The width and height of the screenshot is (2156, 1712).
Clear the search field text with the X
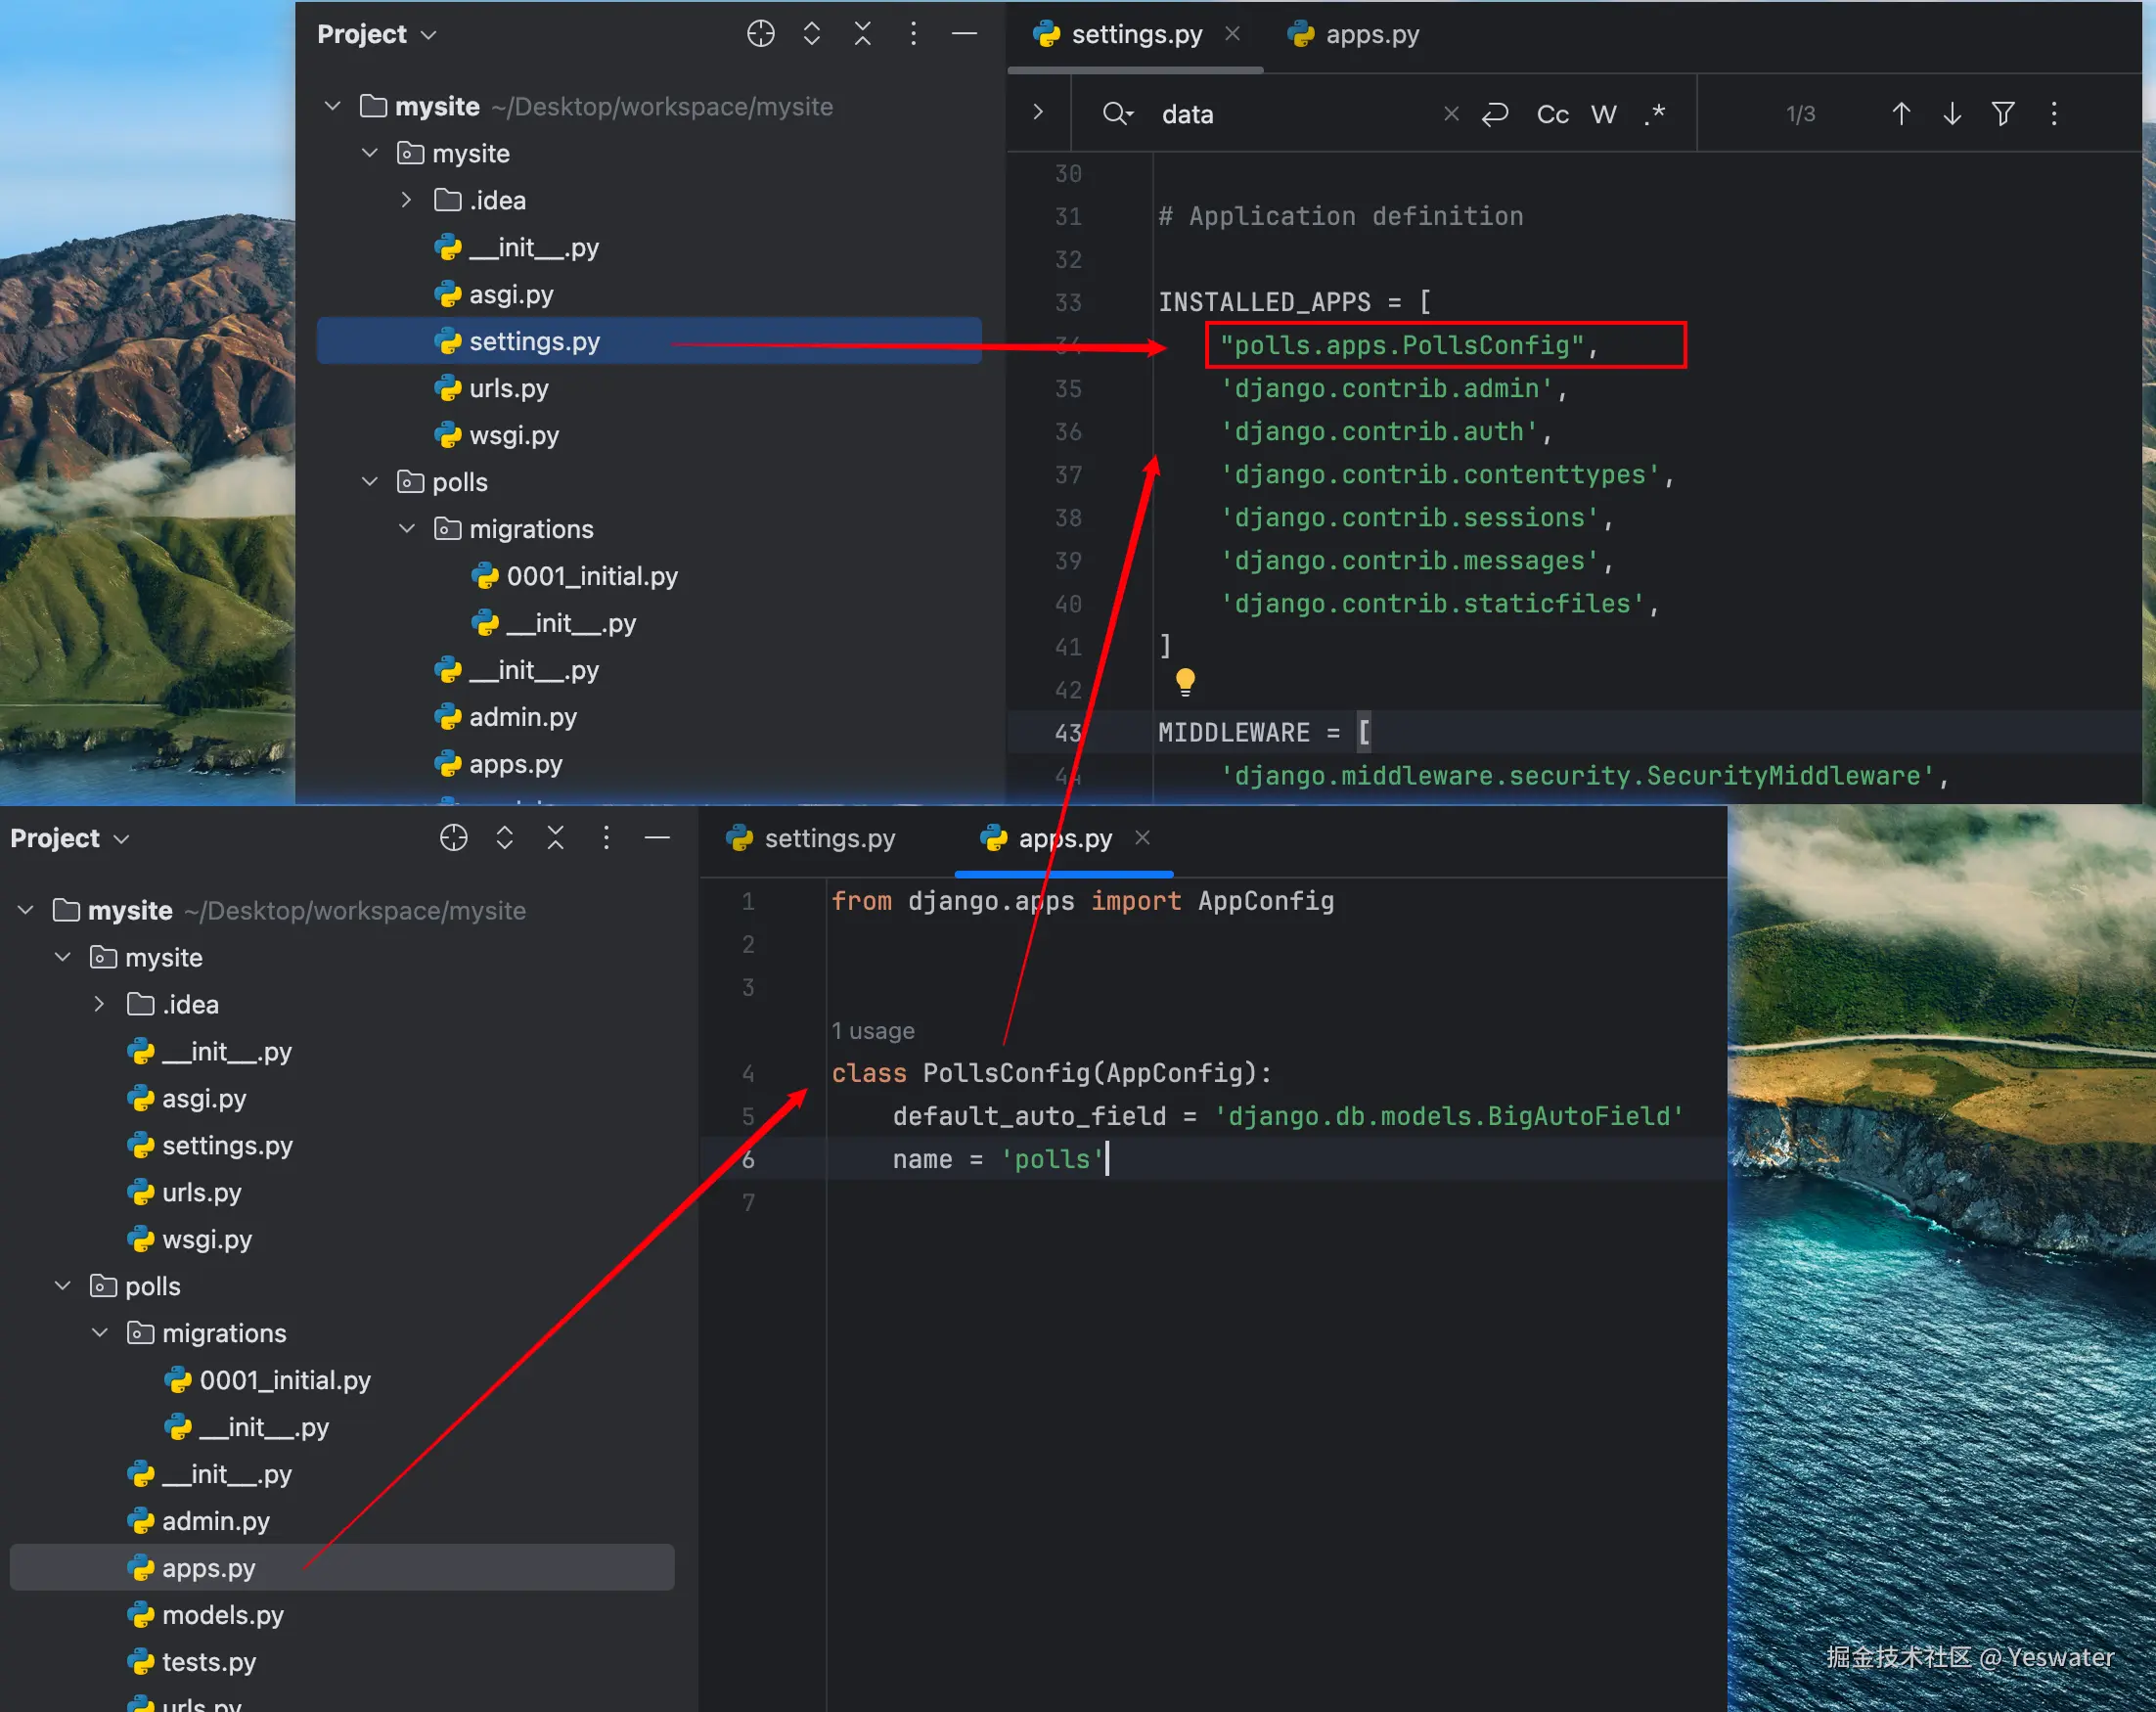click(x=1451, y=114)
